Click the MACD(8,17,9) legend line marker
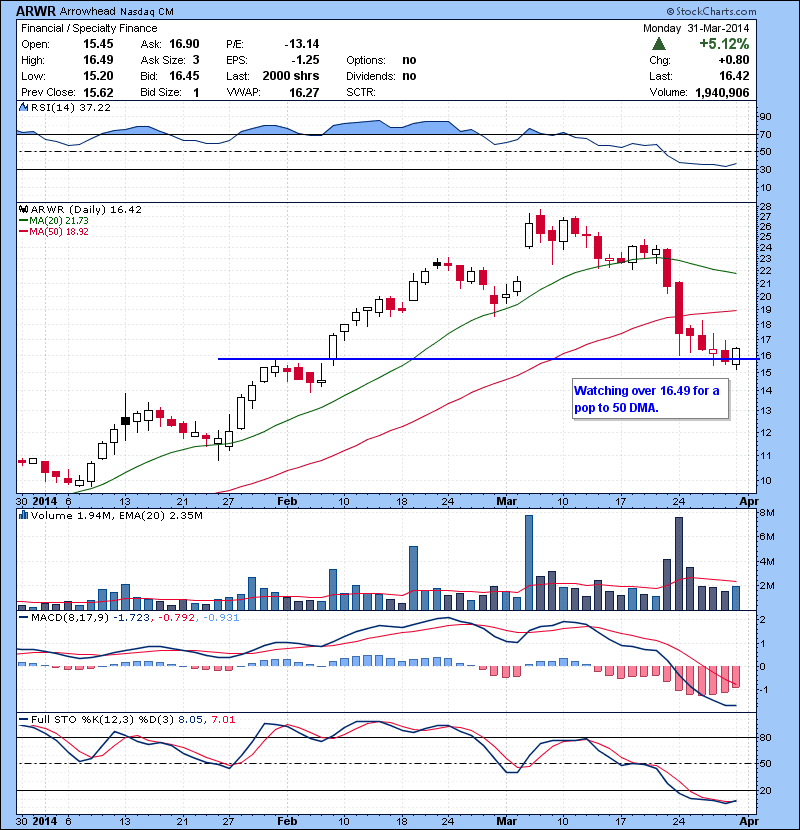The height and width of the screenshot is (830, 800). pyautogui.click(x=24, y=617)
